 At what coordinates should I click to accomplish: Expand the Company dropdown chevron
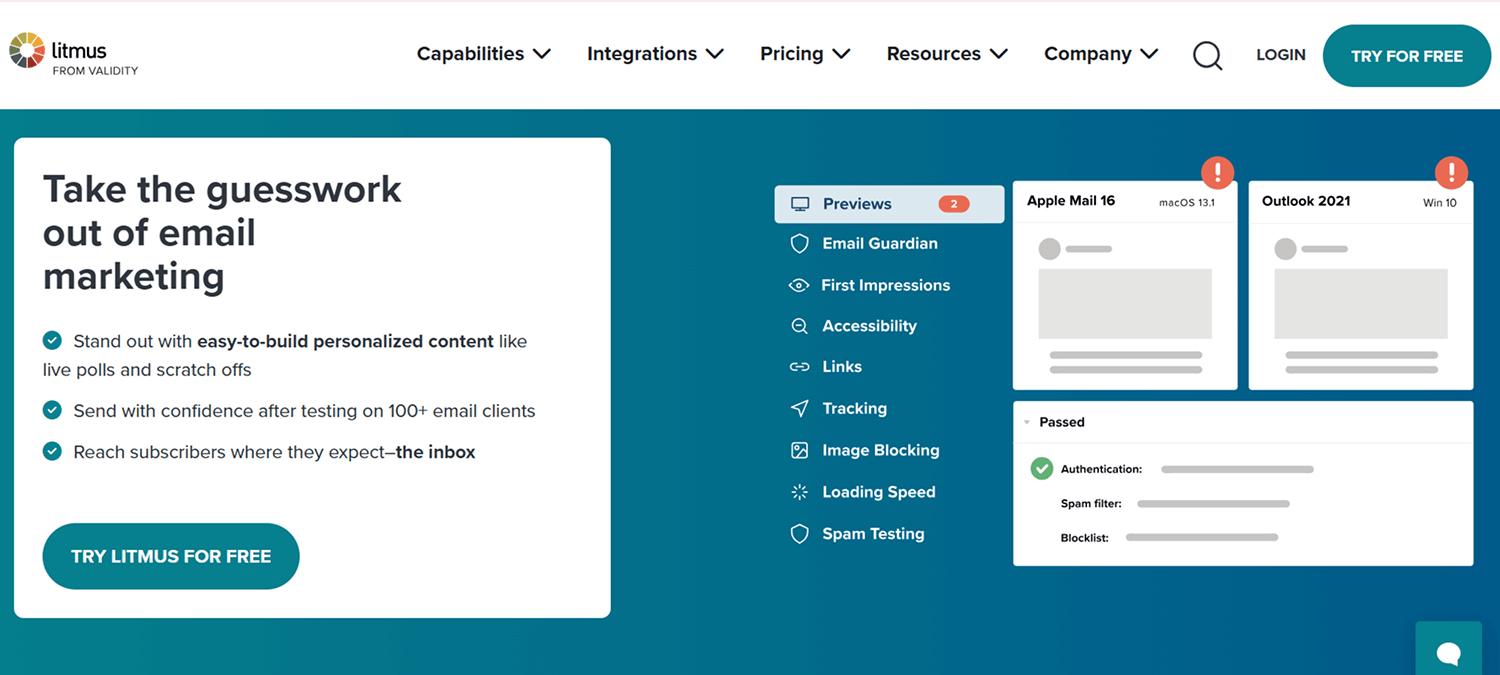coord(1149,54)
